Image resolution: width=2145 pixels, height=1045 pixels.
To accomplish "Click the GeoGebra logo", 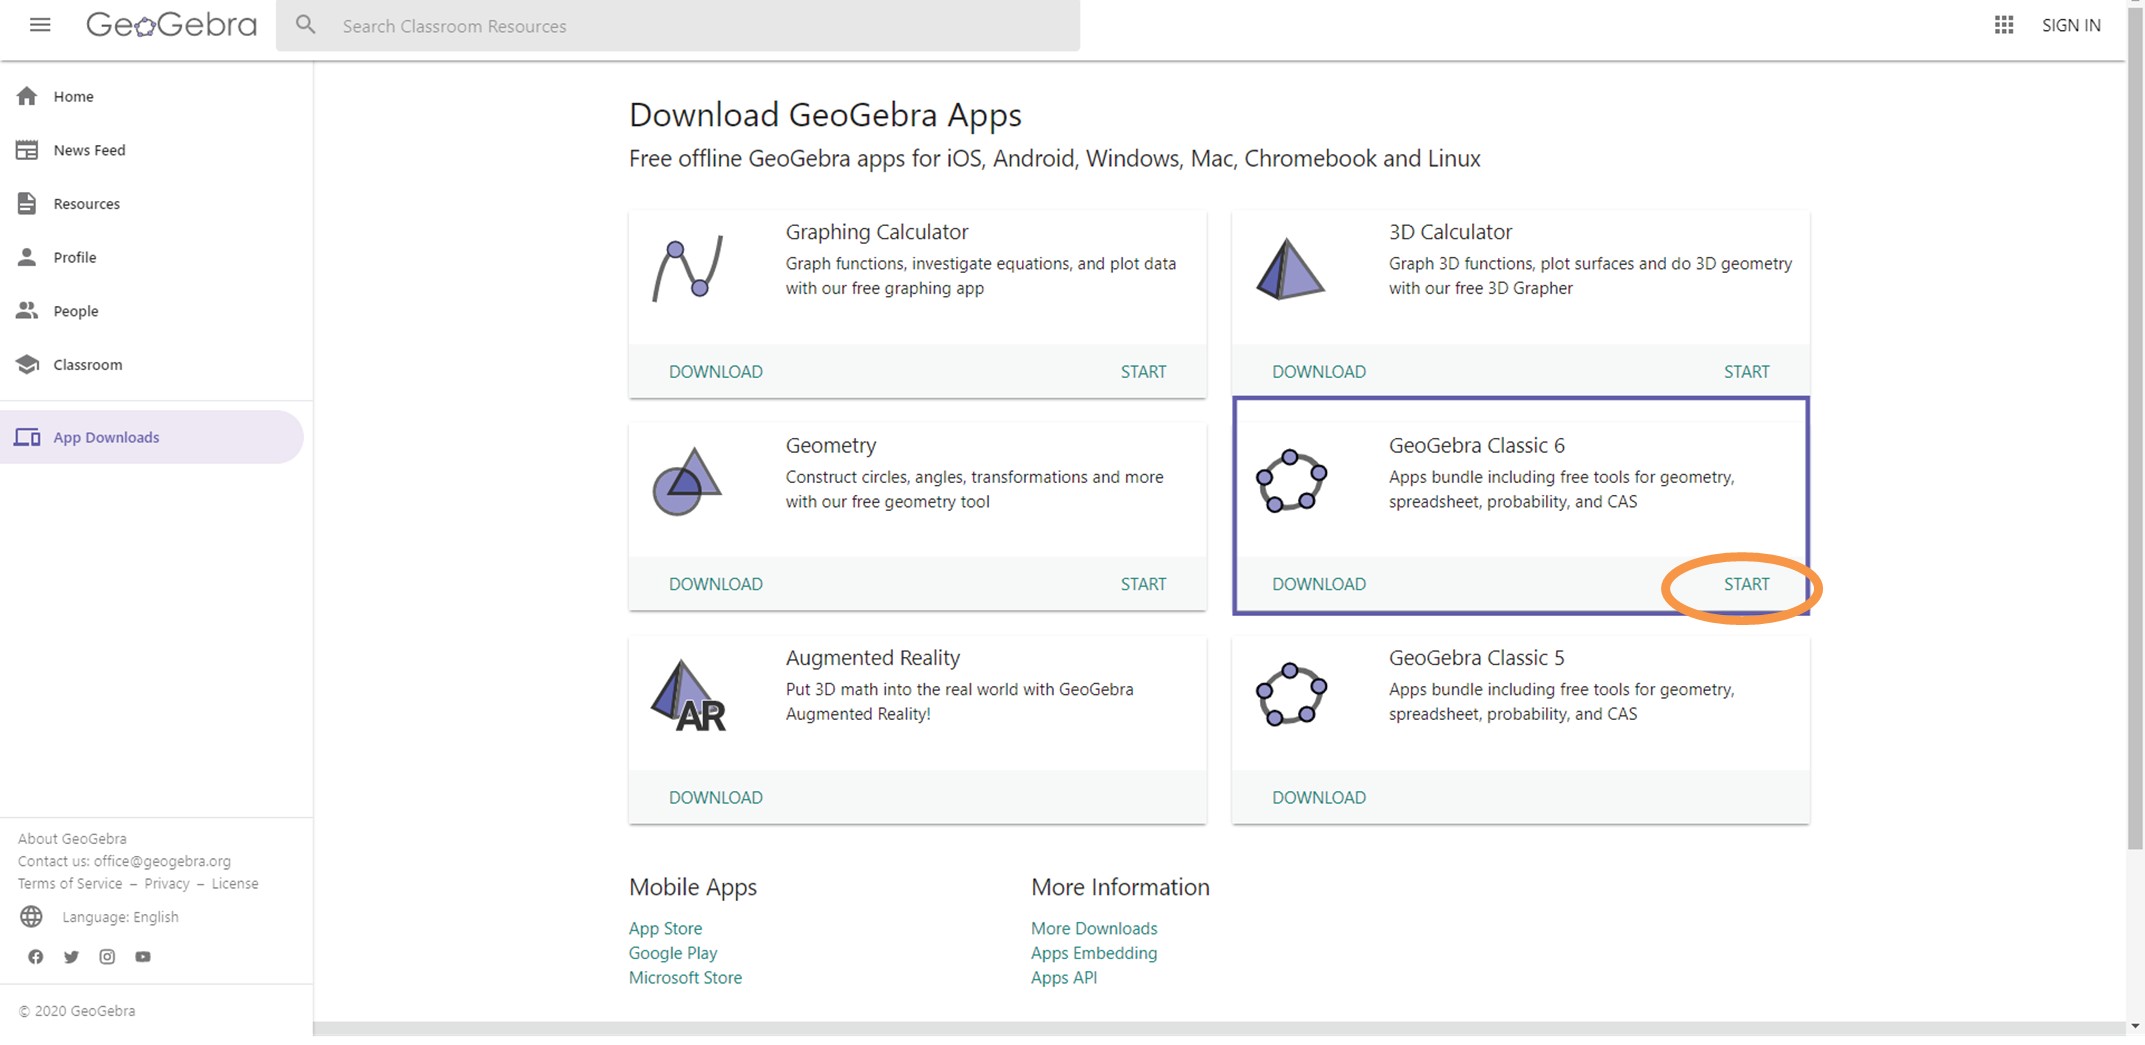I will pos(171,25).
